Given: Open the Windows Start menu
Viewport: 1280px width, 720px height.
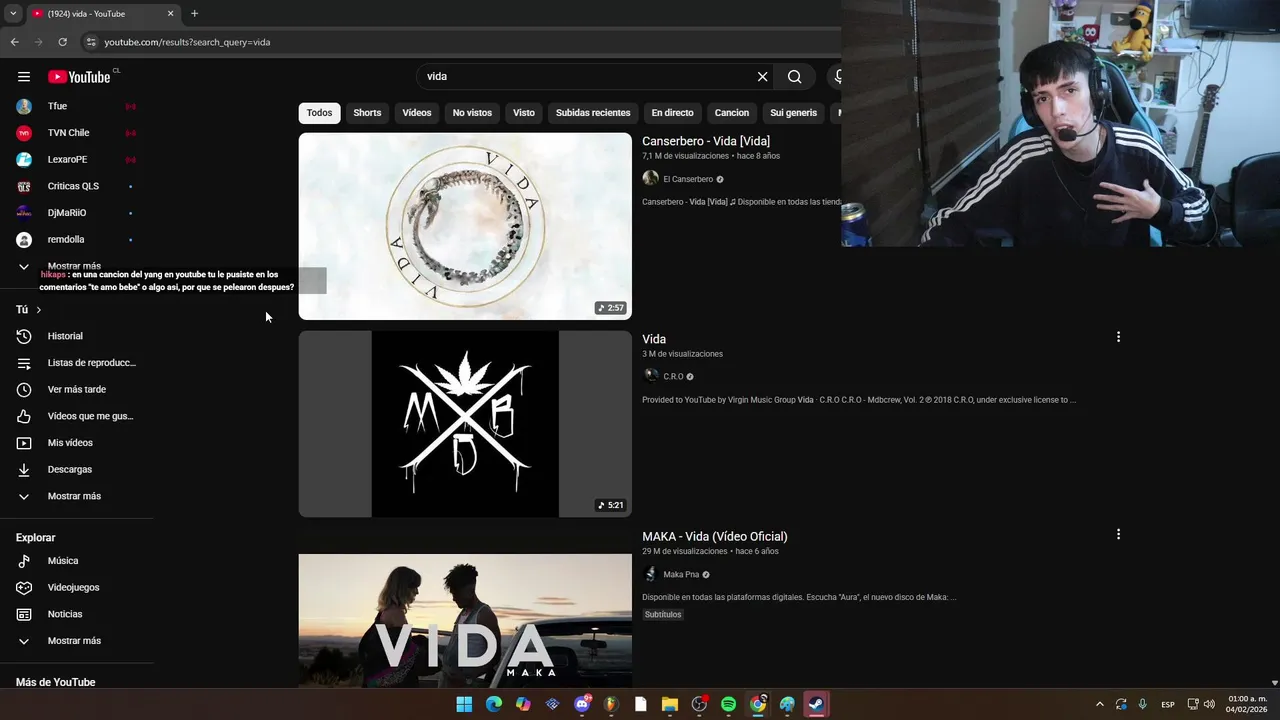Looking at the screenshot, I should (x=464, y=704).
